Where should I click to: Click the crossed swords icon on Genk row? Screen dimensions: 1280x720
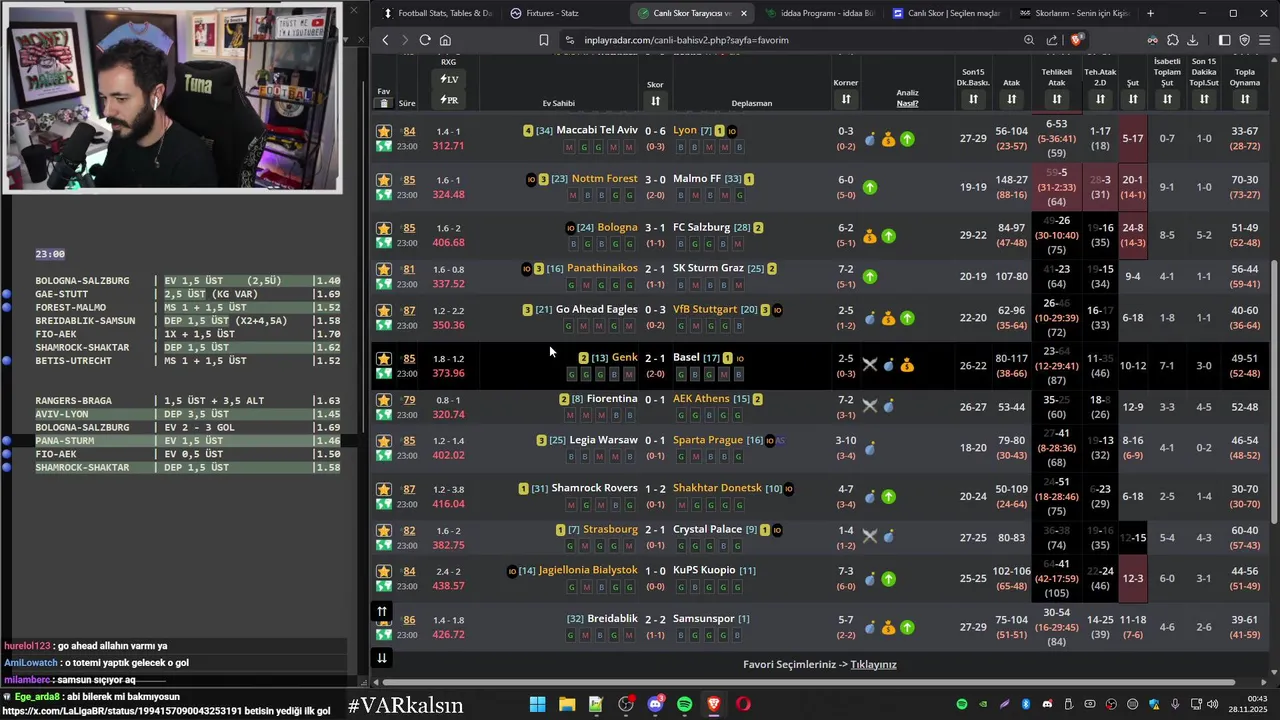(x=870, y=365)
